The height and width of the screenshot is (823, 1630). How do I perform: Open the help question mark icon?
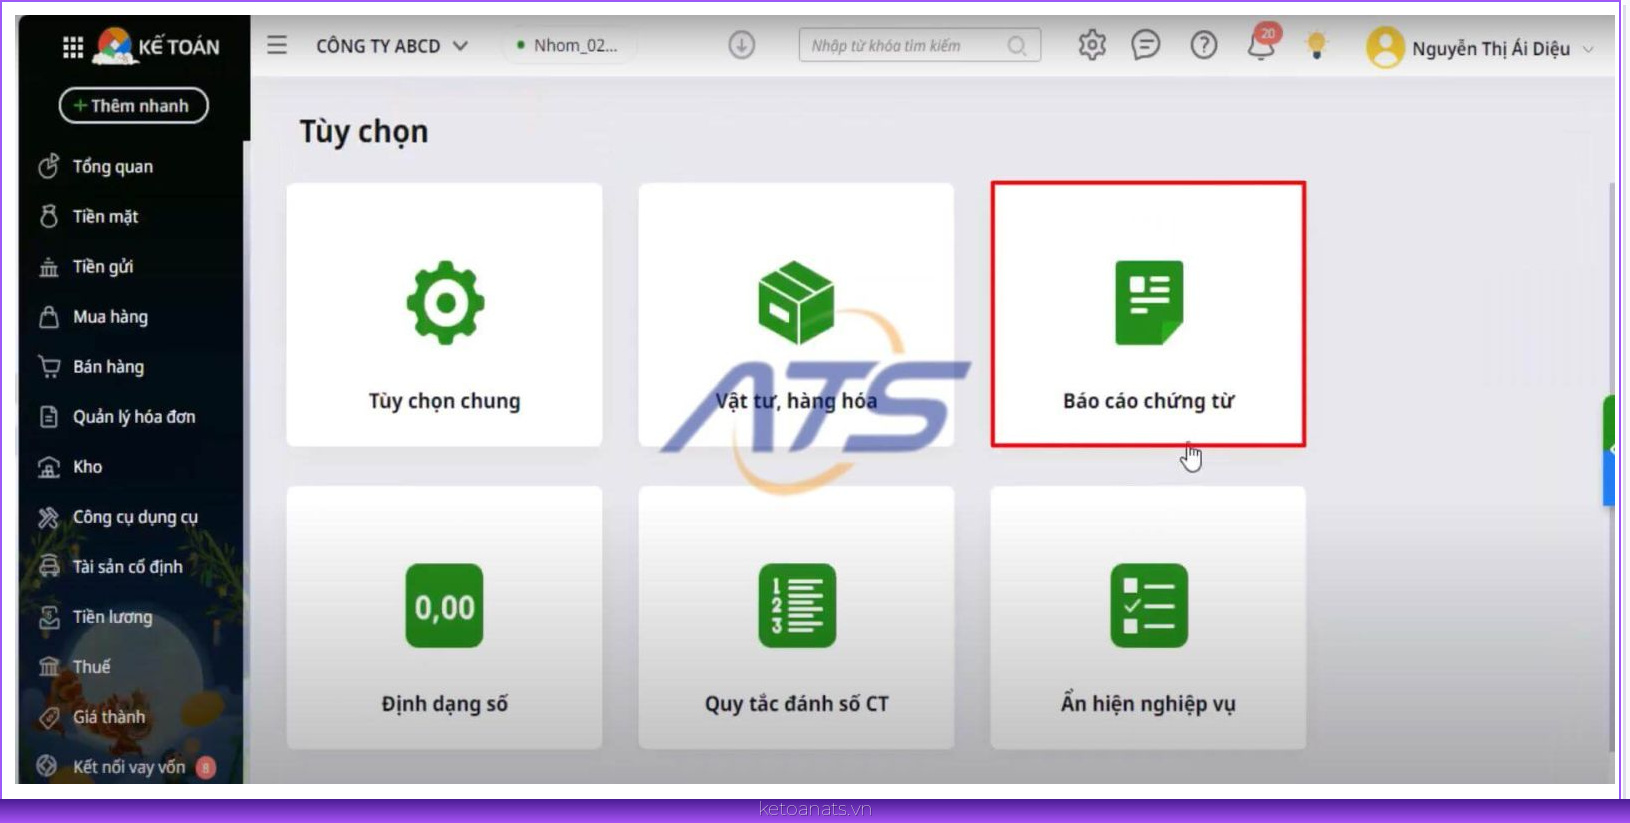coord(1204,45)
